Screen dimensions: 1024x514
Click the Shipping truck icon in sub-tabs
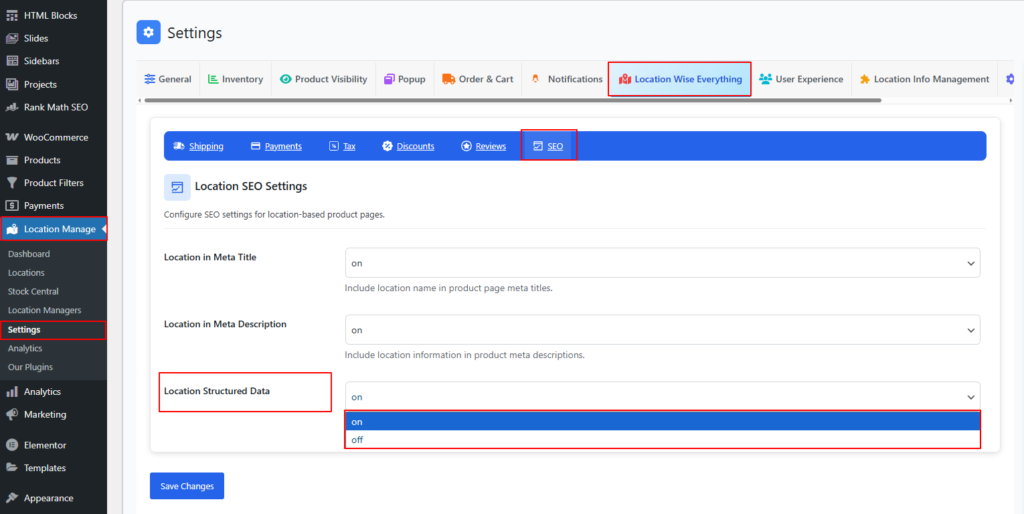(179, 146)
